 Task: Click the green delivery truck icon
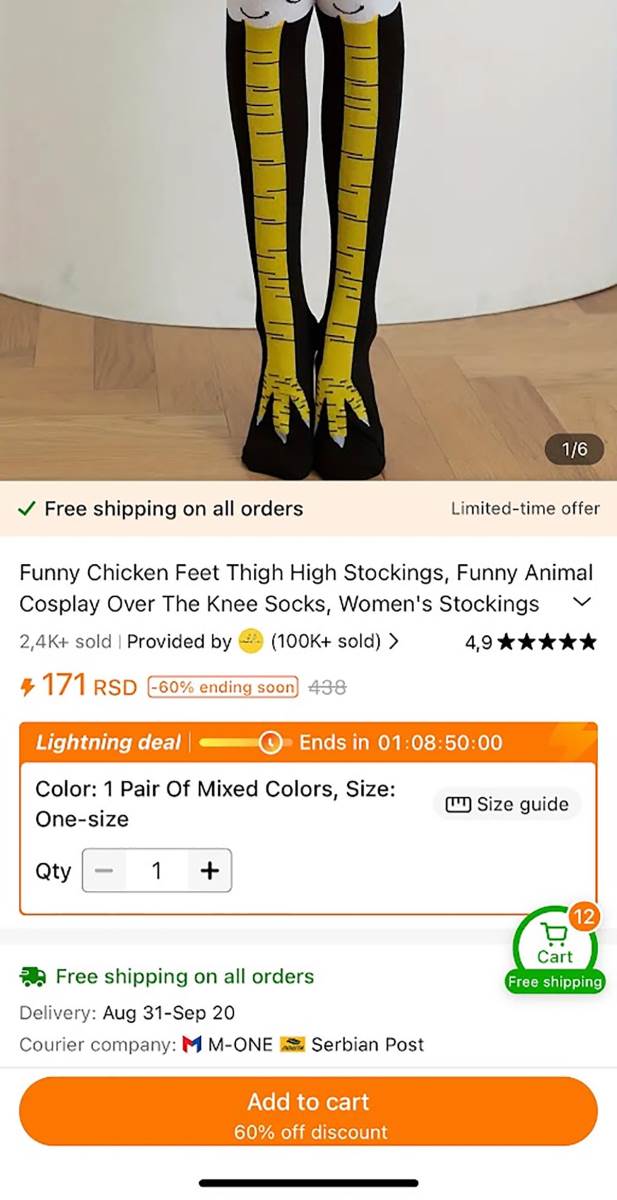(33, 976)
